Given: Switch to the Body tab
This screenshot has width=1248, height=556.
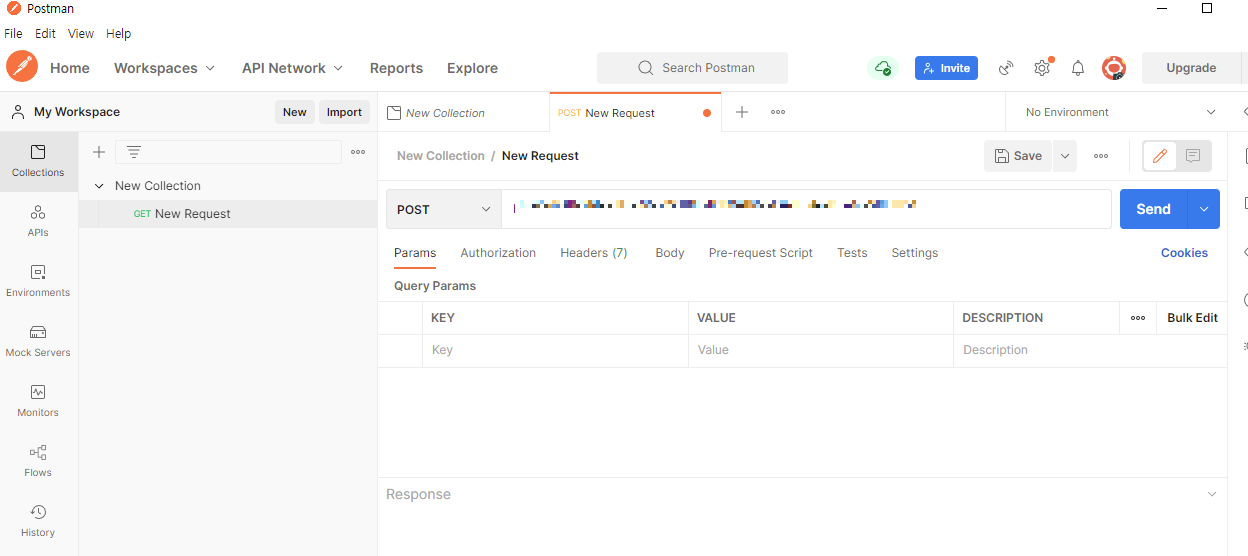Looking at the screenshot, I should click(670, 253).
